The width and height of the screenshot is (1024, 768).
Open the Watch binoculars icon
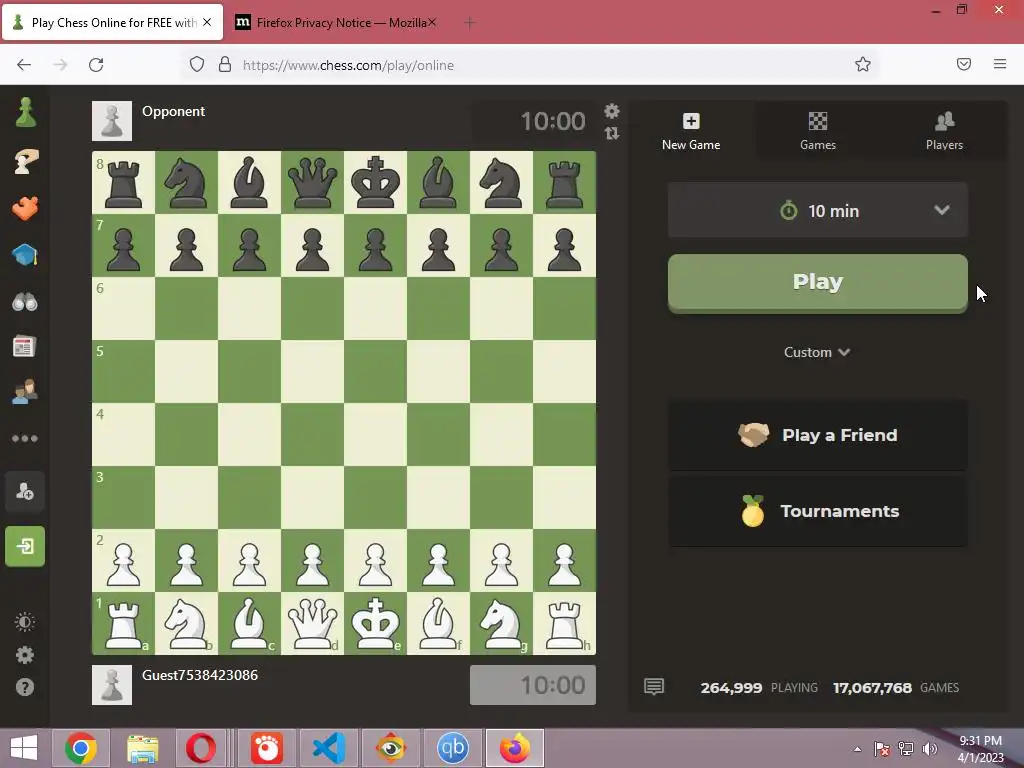tap(25, 302)
